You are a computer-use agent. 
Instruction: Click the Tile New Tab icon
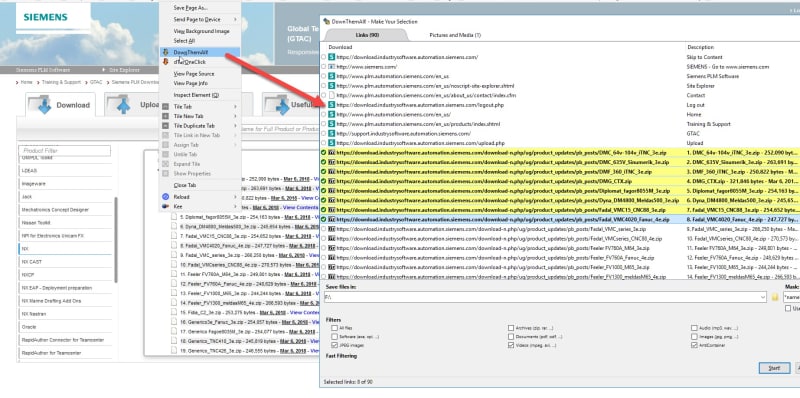[165, 116]
